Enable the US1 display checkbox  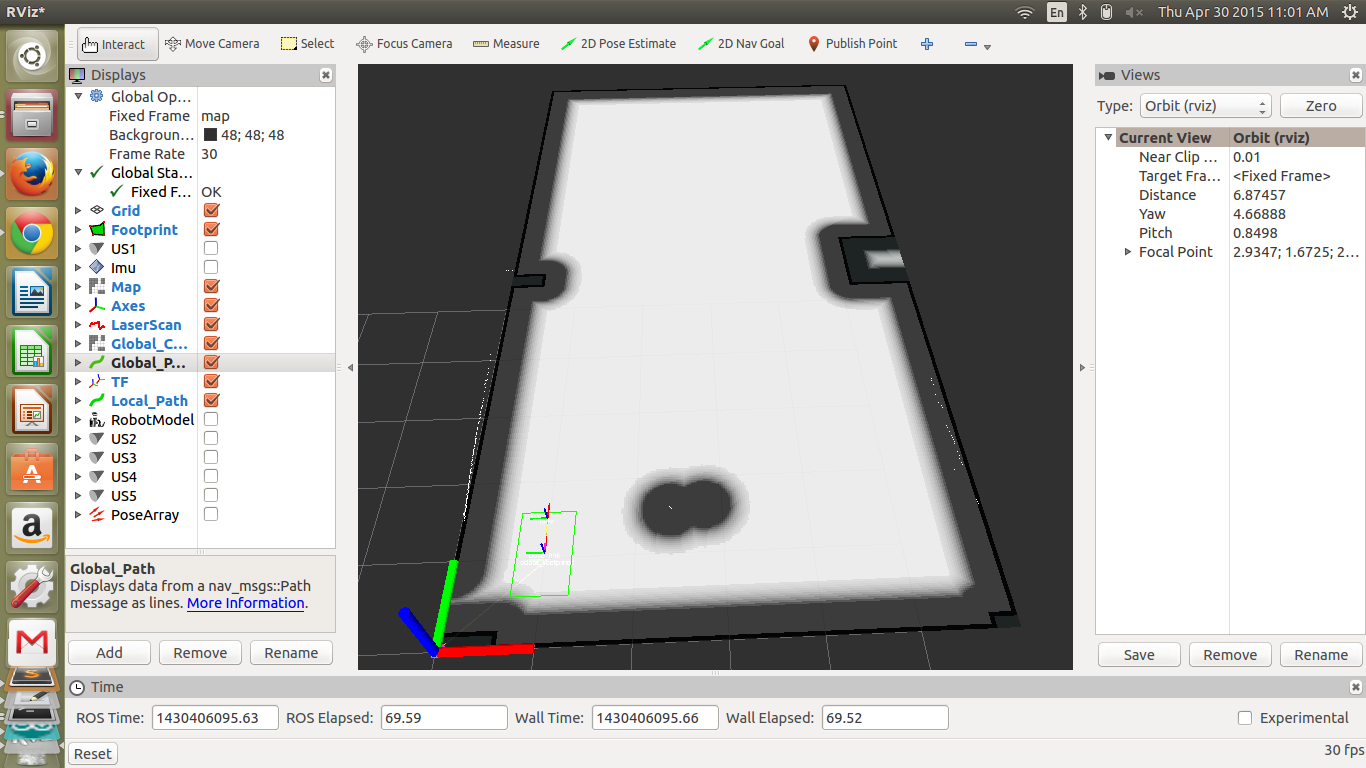click(211, 248)
